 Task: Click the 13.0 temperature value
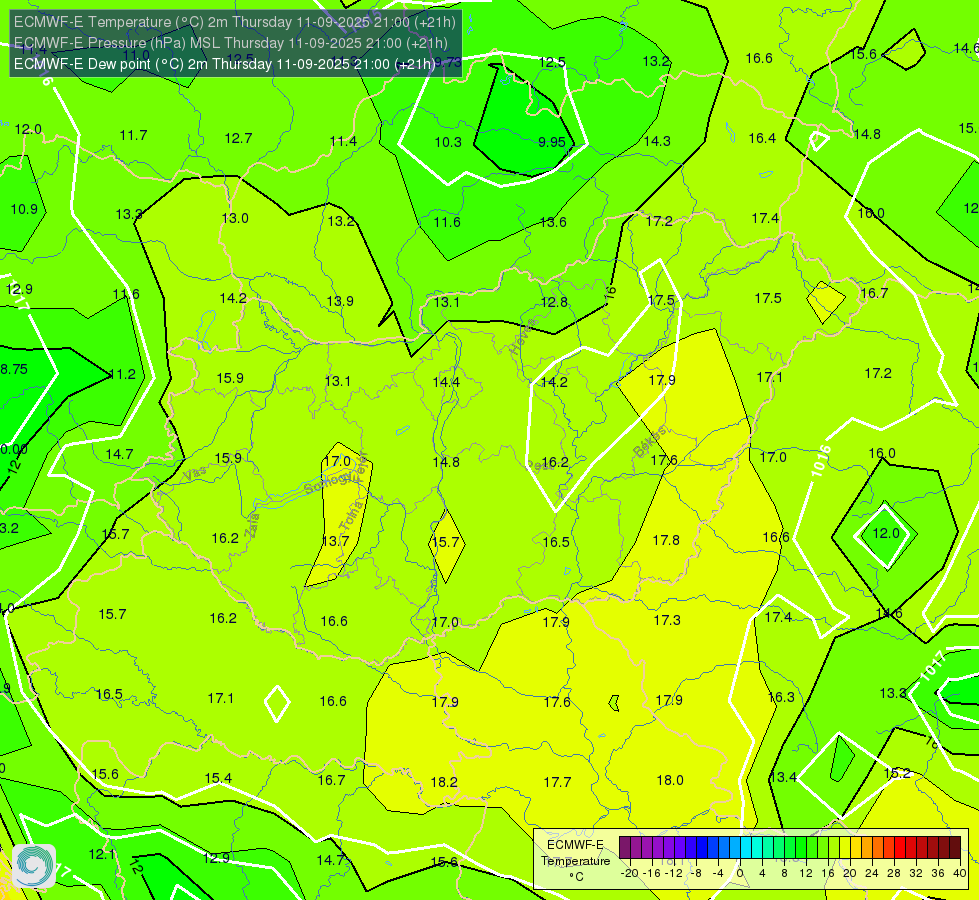tap(235, 218)
